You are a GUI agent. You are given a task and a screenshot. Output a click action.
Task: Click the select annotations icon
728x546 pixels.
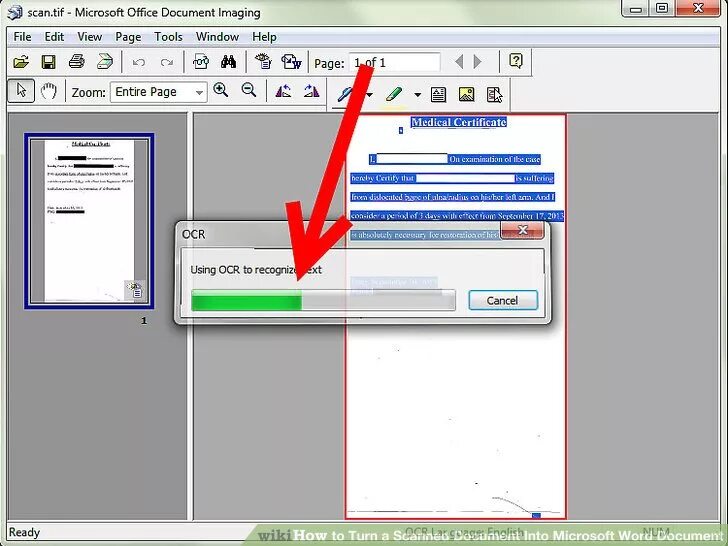click(x=494, y=94)
